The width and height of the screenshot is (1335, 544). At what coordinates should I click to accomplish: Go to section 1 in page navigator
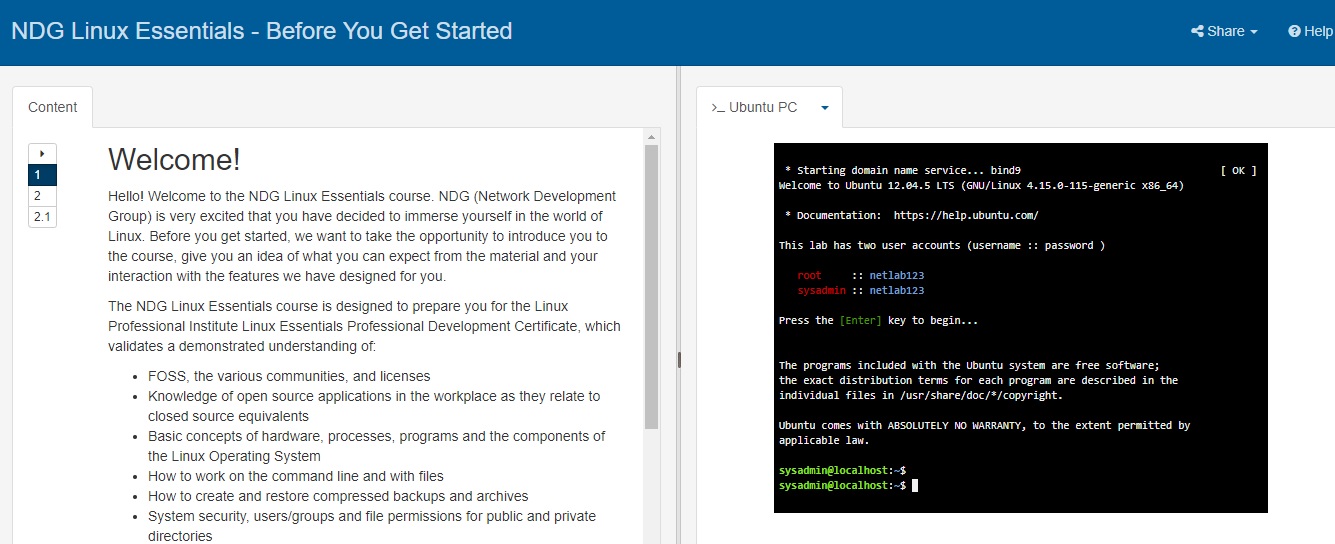tap(42, 175)
